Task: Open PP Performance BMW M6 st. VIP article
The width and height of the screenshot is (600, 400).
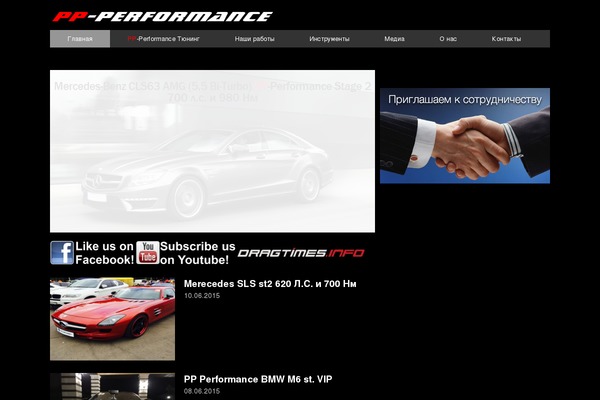Action: [258, 379]
